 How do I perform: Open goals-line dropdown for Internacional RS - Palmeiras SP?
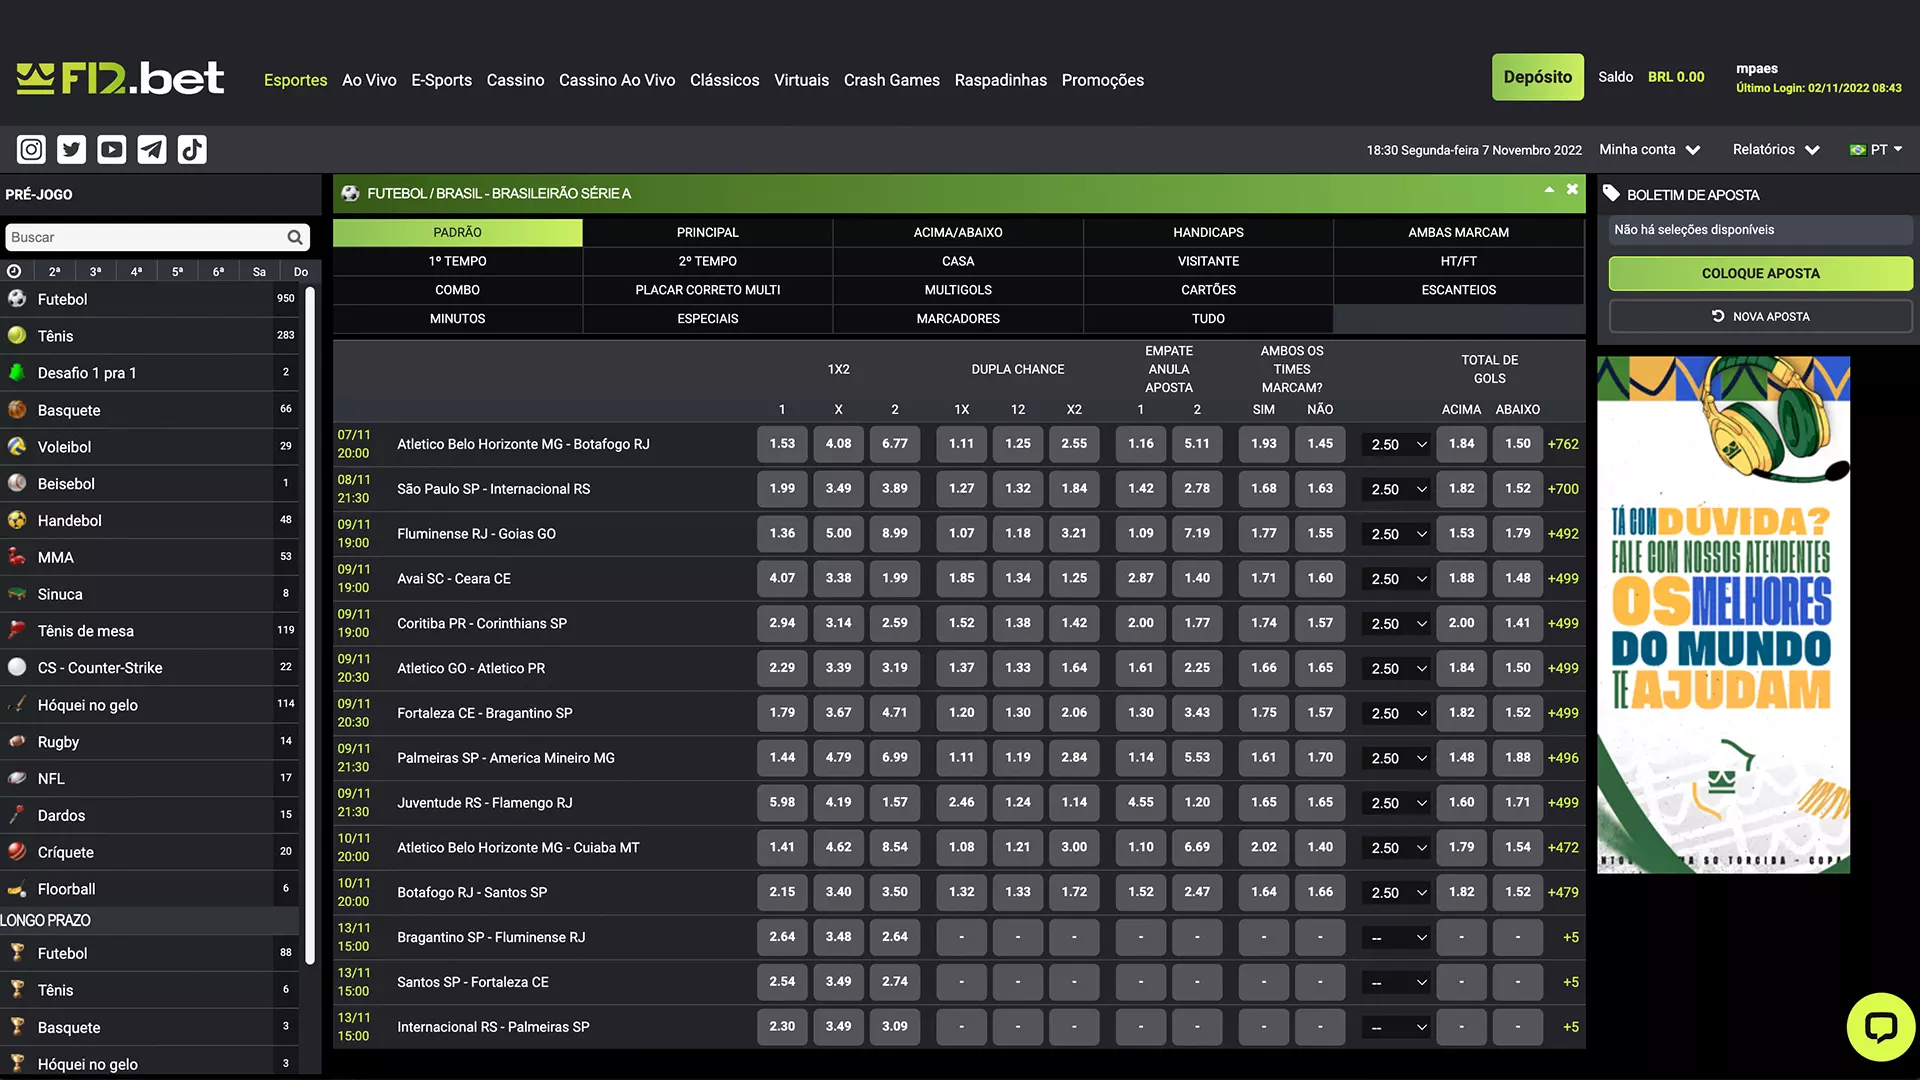point(1397,1027)
